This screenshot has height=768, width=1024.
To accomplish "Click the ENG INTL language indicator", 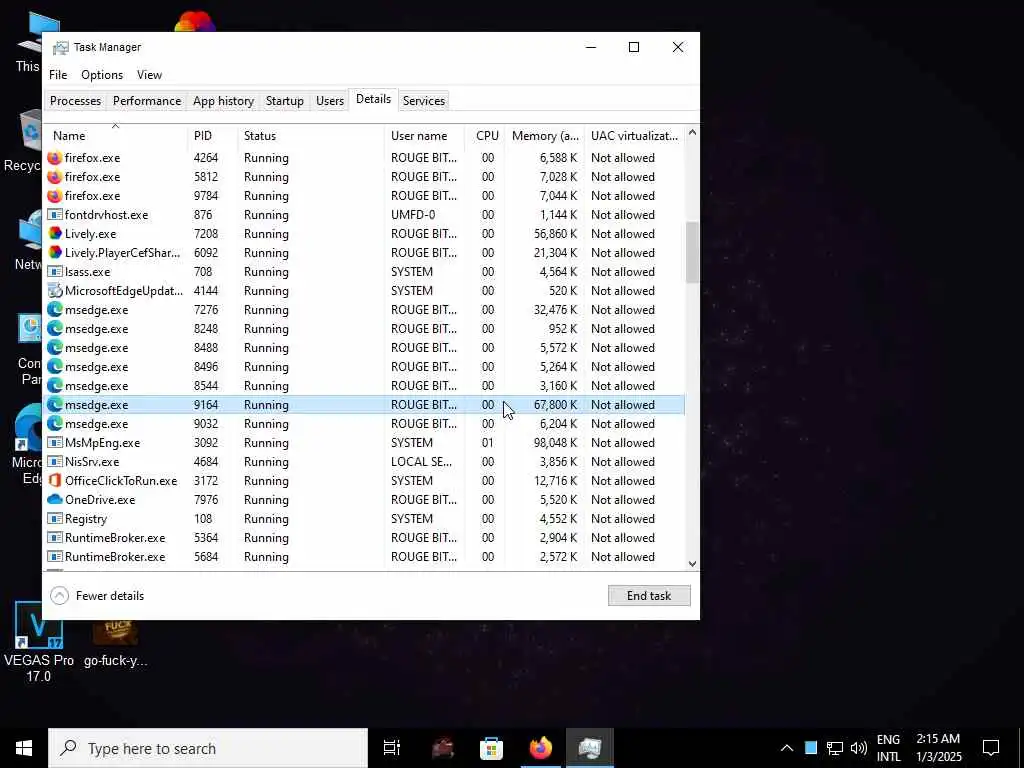I will [888, 748].
